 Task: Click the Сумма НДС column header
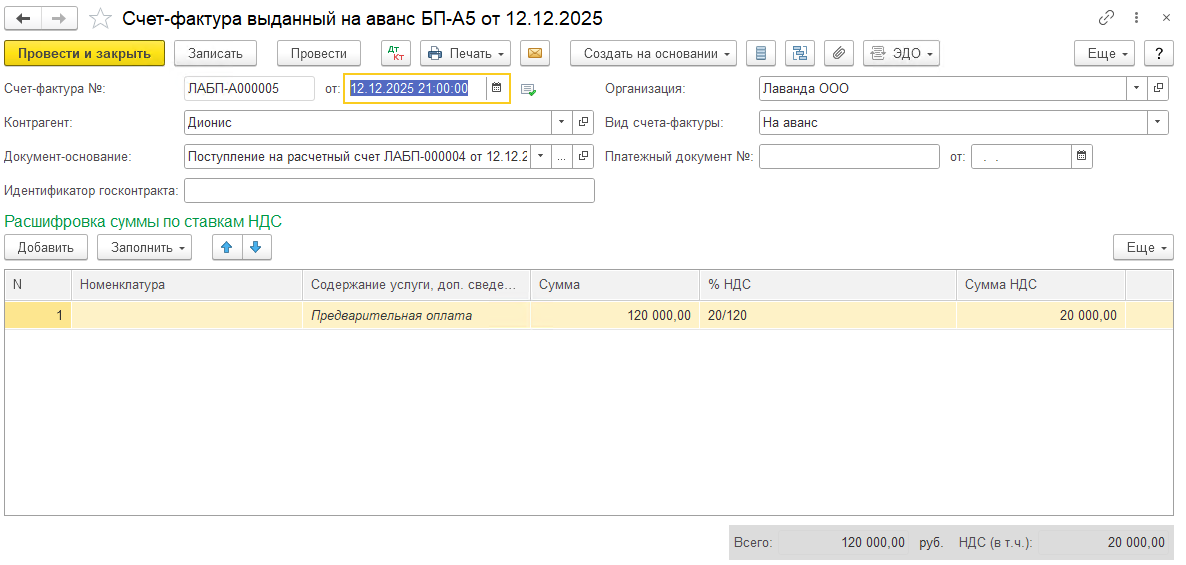pyautogui.click(x=1041, y=284)
